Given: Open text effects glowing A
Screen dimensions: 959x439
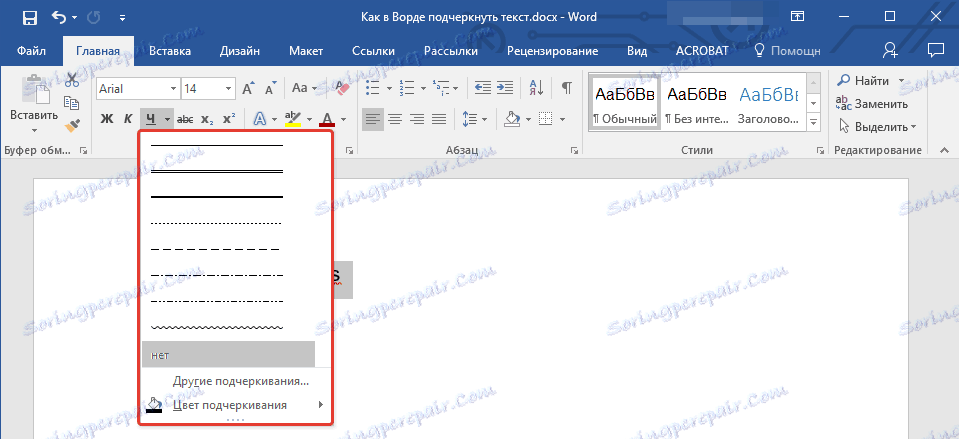Looking at the screenshot, I should (259, 119).
